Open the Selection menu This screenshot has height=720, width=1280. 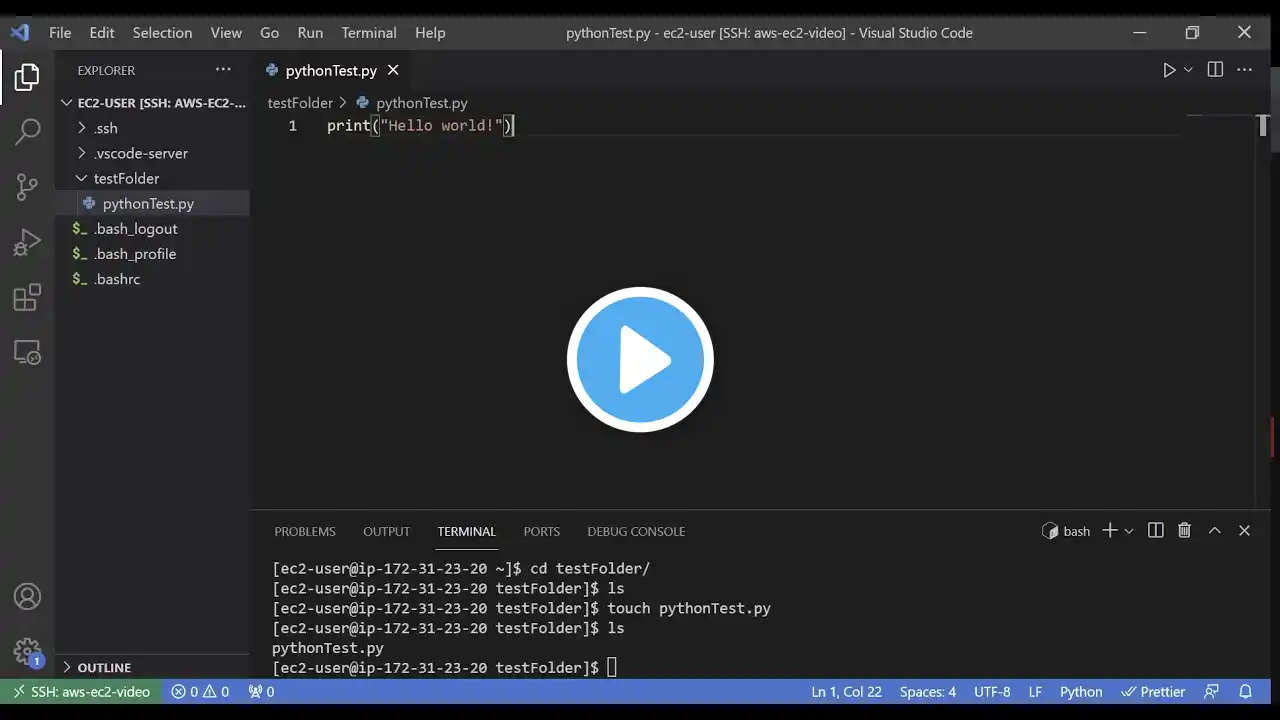(x=162, y=32)
